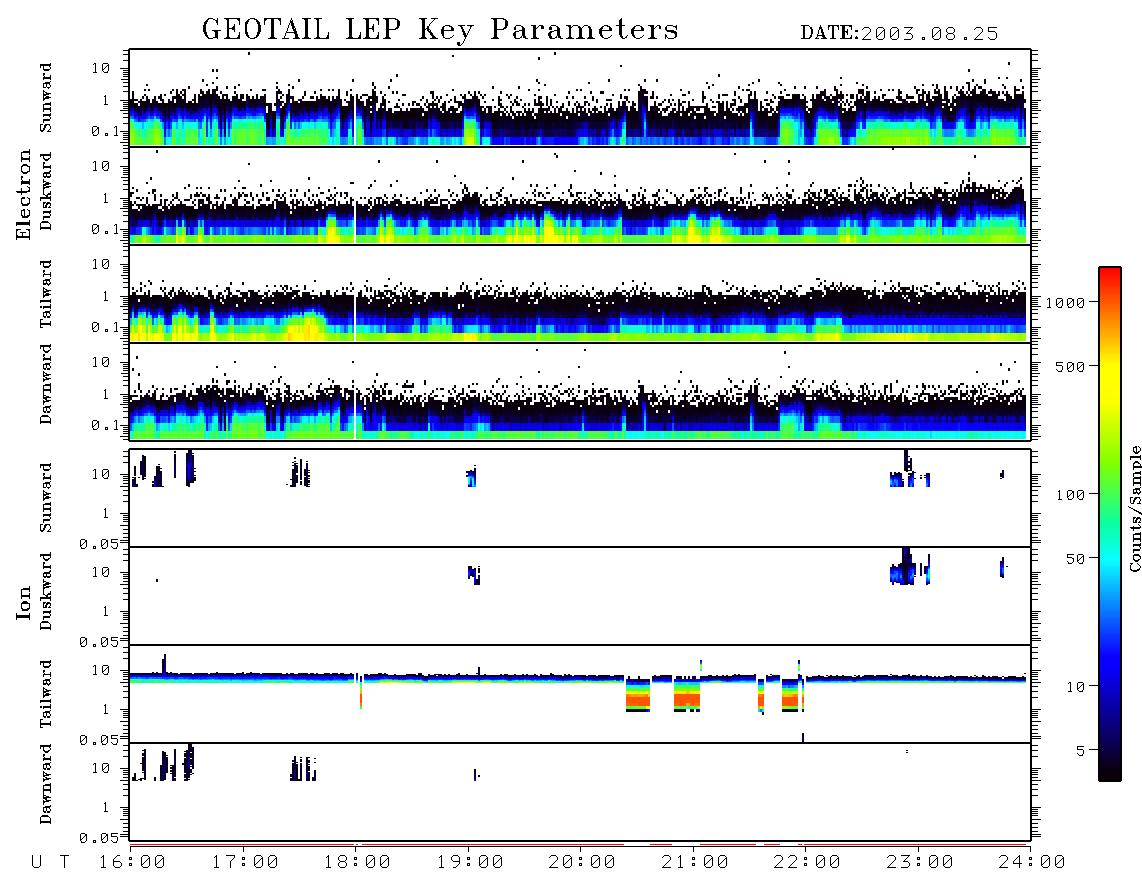Click the "21:00" time tick label
The width and height of the screenshot is (1142, 880).
(695, 862)
